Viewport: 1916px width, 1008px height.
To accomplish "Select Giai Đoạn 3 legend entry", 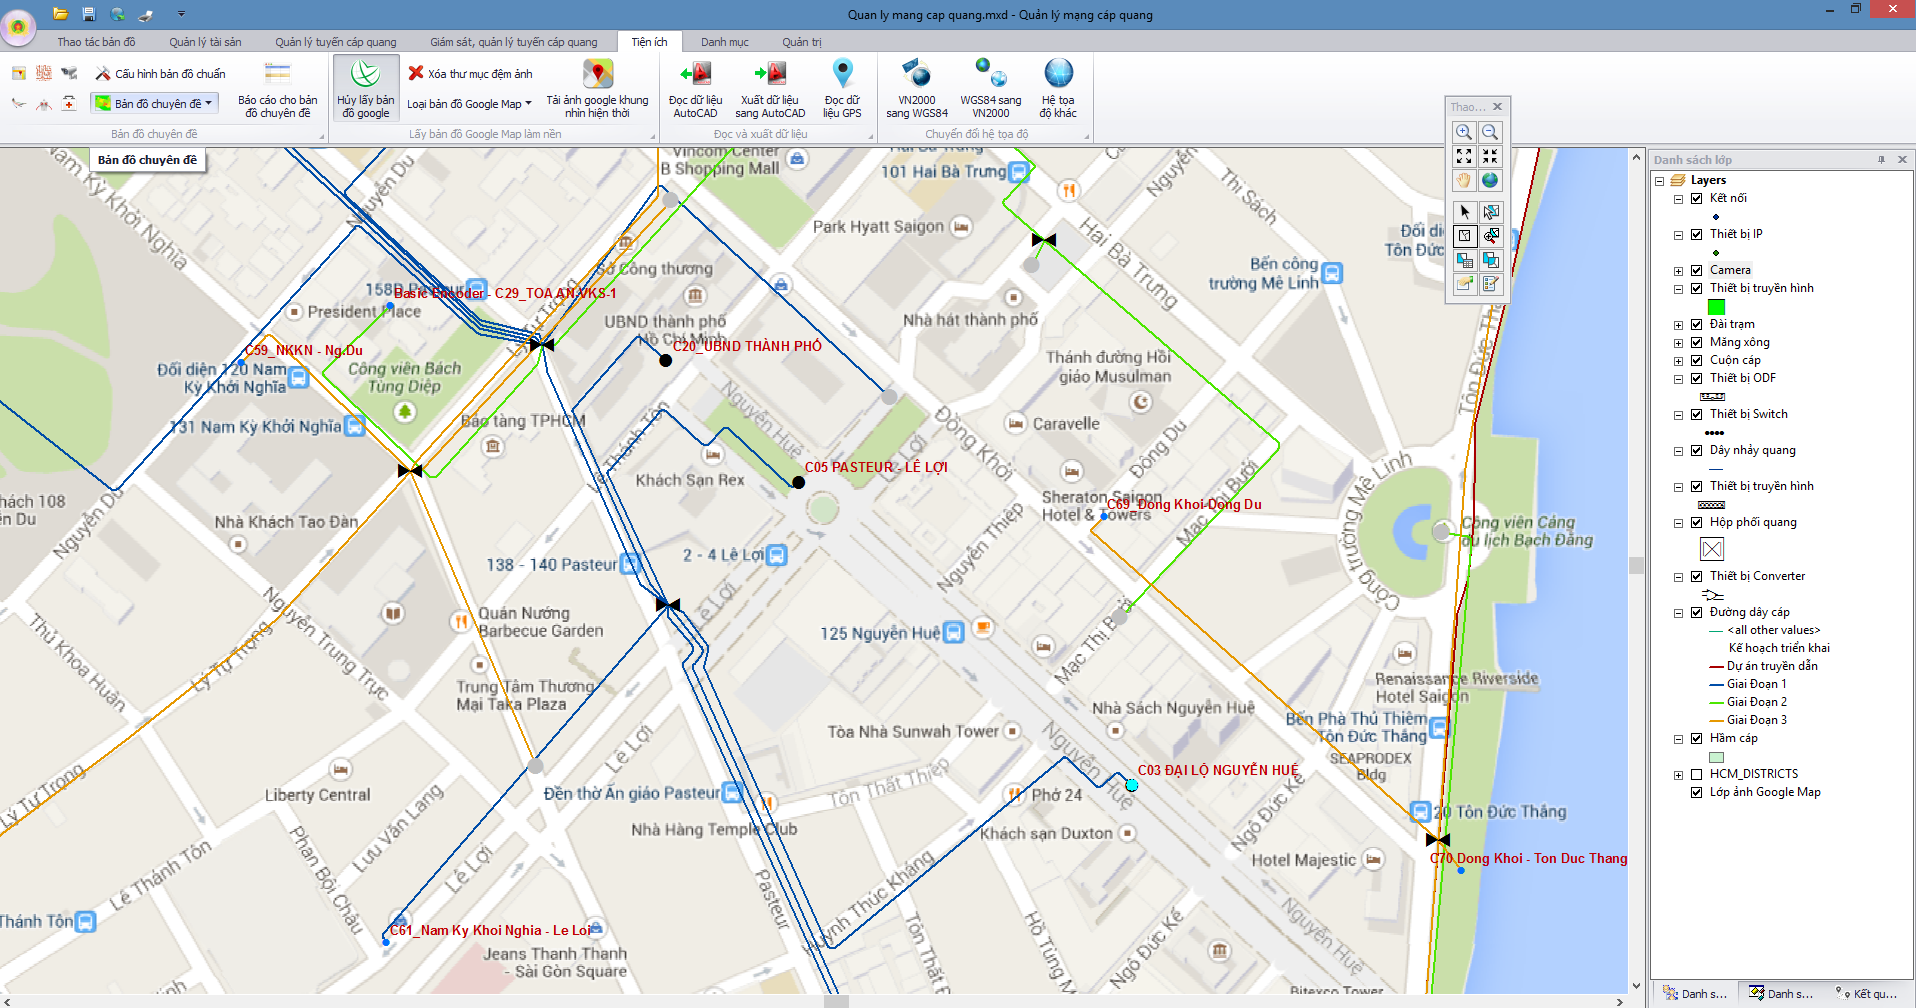I will 1756,720.
